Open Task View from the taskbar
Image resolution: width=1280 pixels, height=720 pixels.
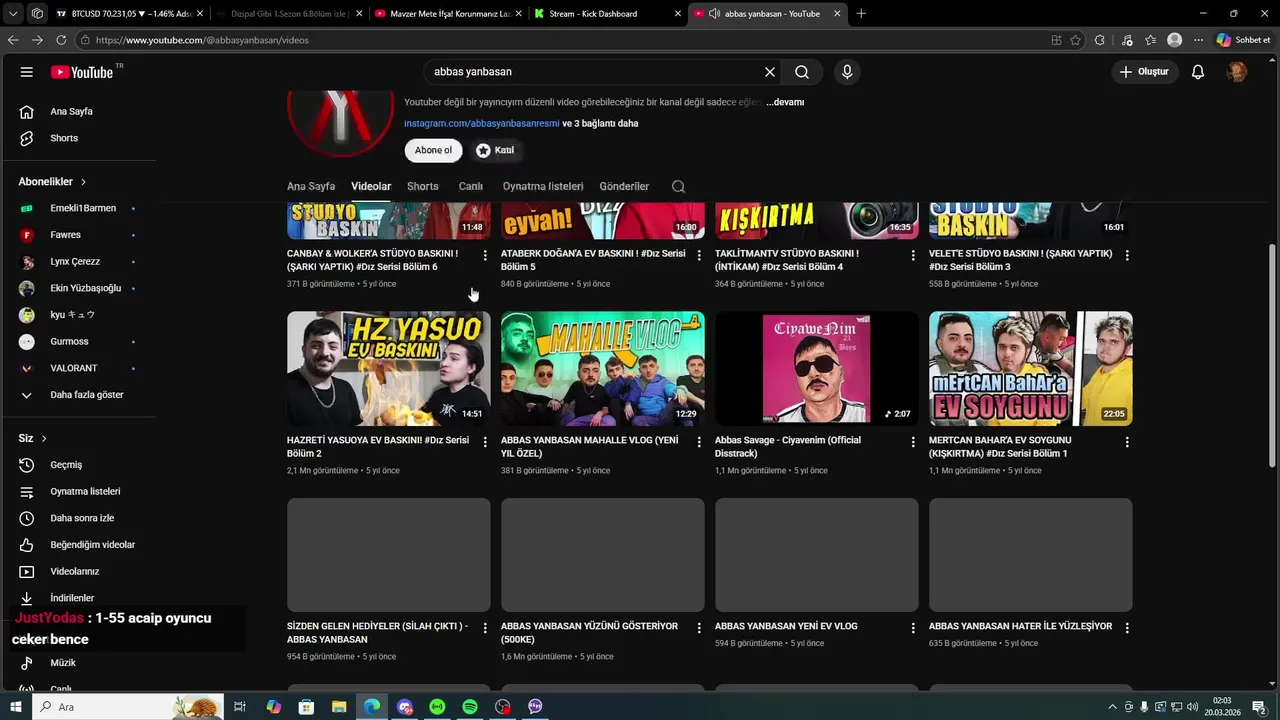(x=240, y=707)
